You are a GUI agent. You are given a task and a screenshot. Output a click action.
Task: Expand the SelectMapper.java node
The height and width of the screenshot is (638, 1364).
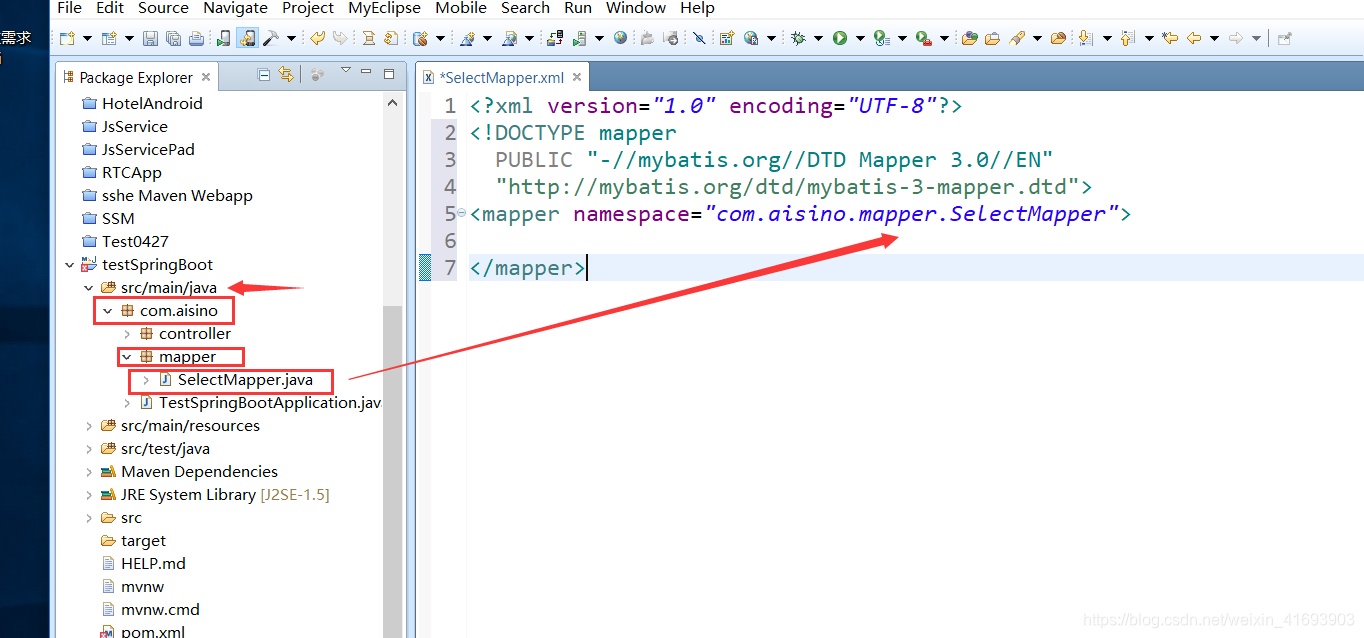tap(145, 380)
